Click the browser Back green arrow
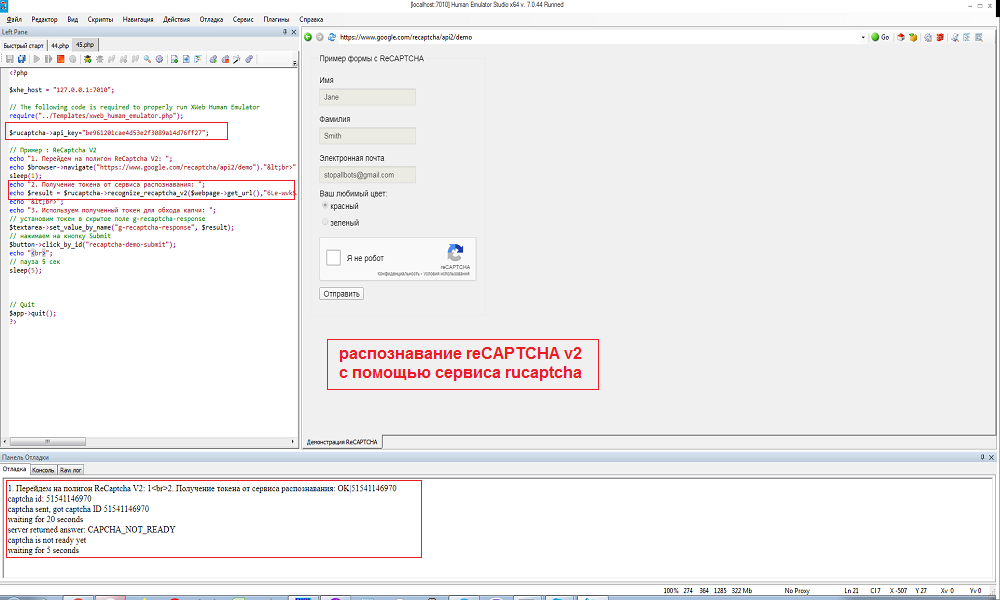Image resolution: width=1000 pixels, height=600 pixels. point(308,37)
